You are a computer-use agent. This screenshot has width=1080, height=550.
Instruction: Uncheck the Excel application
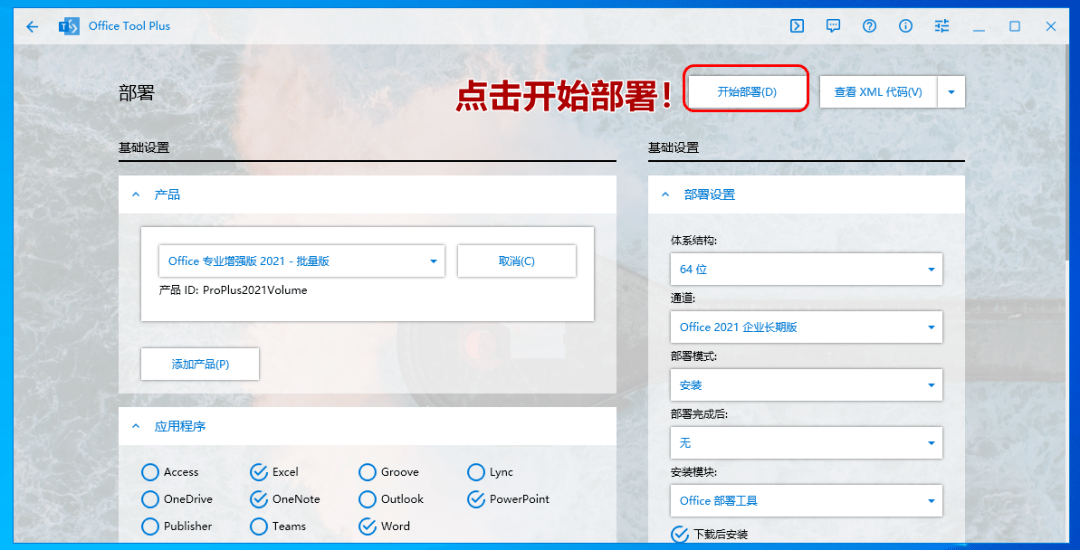(x=258, y=472)
